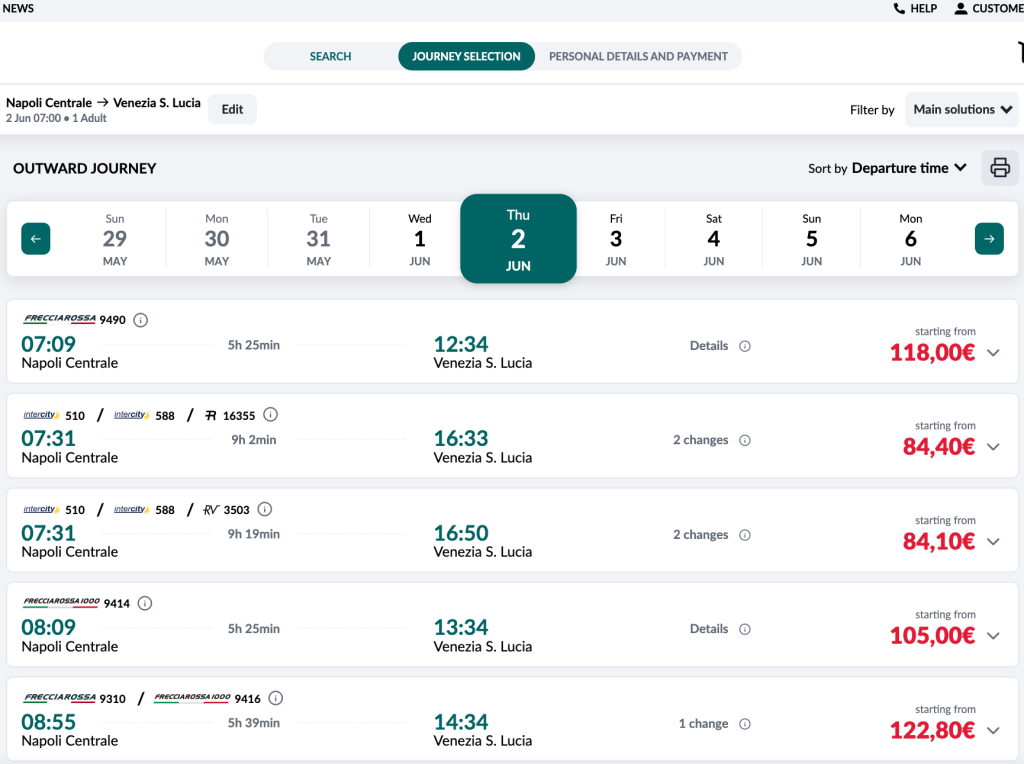Click the 07:09 departure time
1024x764 pixels.
tap(48, 344)
